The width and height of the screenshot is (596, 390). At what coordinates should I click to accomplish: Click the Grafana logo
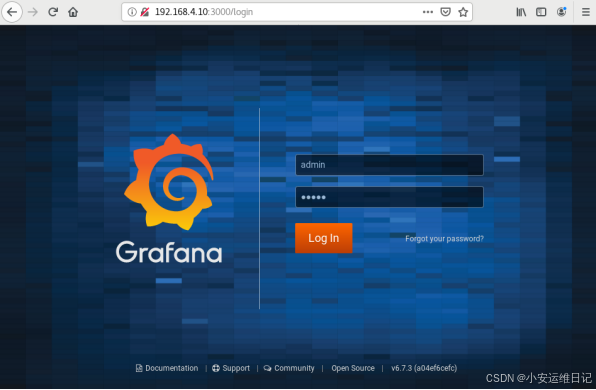pyautogui.click(x=169, y=198)
